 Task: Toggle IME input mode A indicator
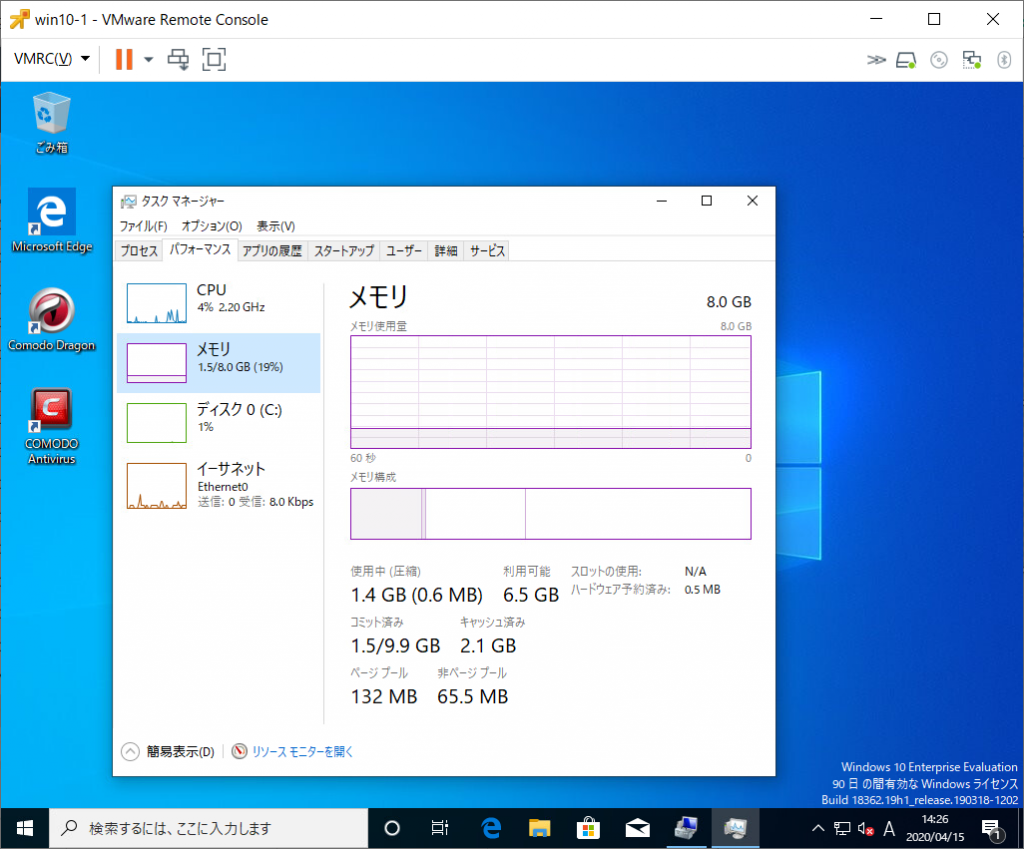[889, 829]
